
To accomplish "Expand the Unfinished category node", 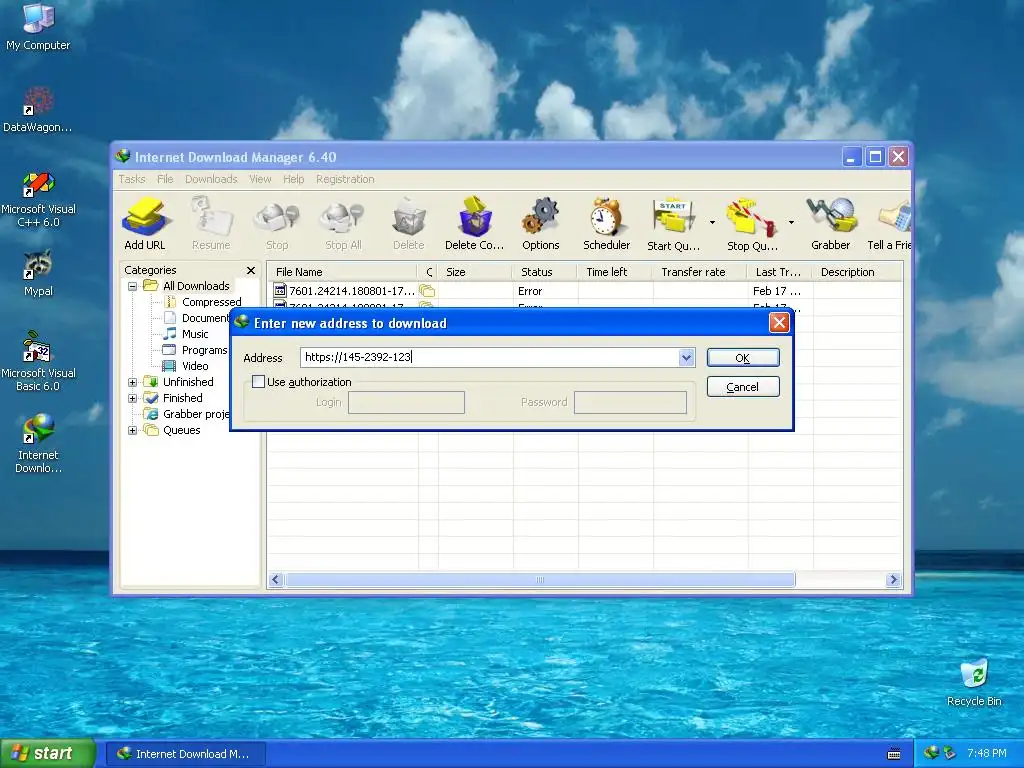I will click(x=133, y=382).
